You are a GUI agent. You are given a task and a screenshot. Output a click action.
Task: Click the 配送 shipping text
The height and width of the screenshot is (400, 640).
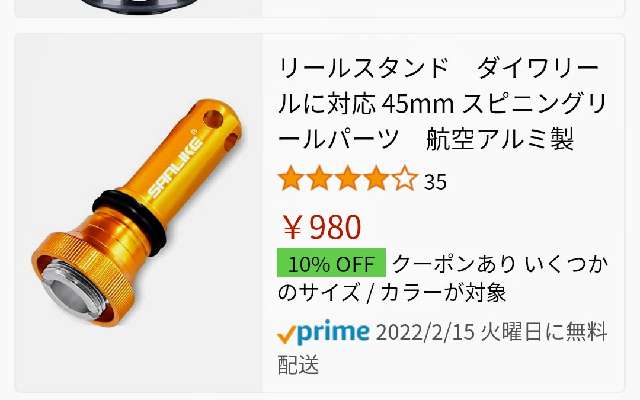pyautogui.click(x=298, y=364)
